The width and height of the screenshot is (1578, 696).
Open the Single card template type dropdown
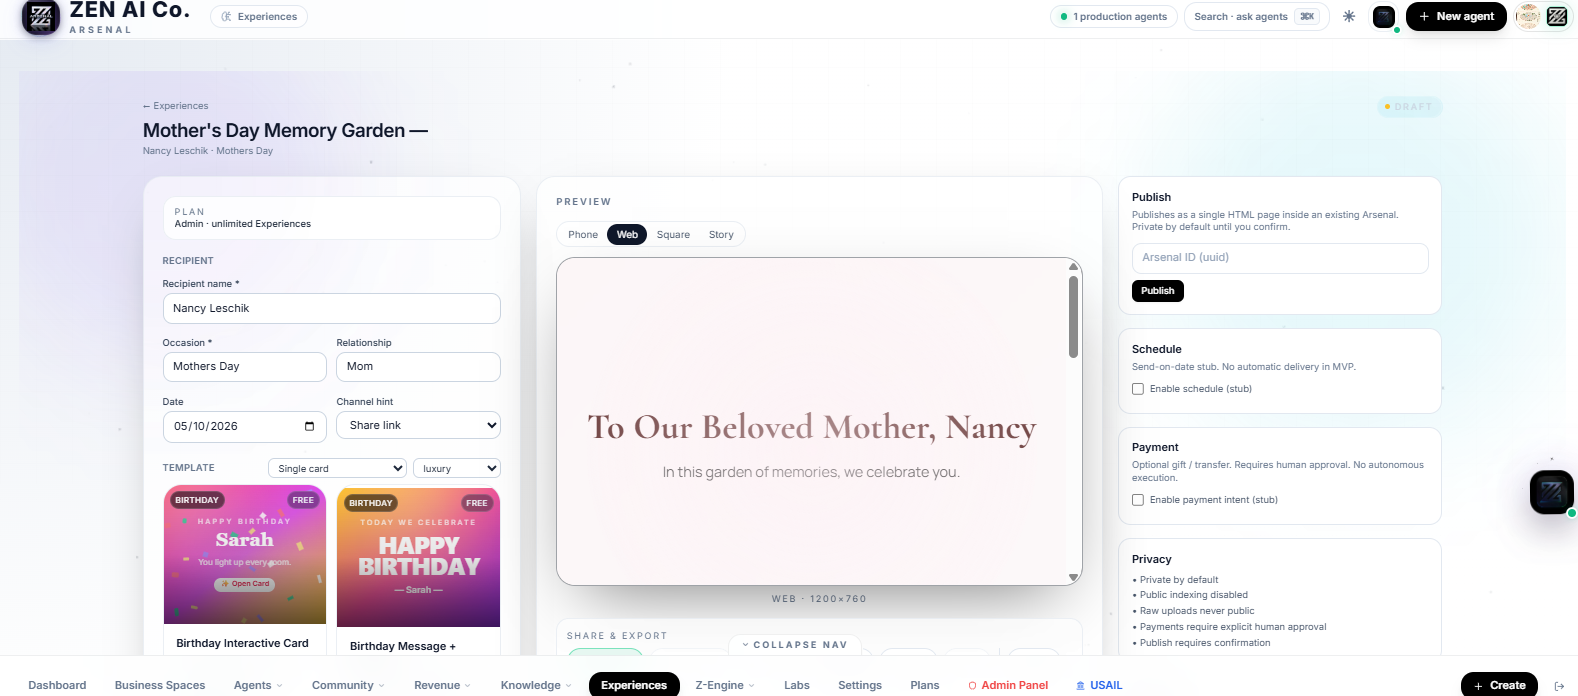pyautogui.click(x=337, y=468)
